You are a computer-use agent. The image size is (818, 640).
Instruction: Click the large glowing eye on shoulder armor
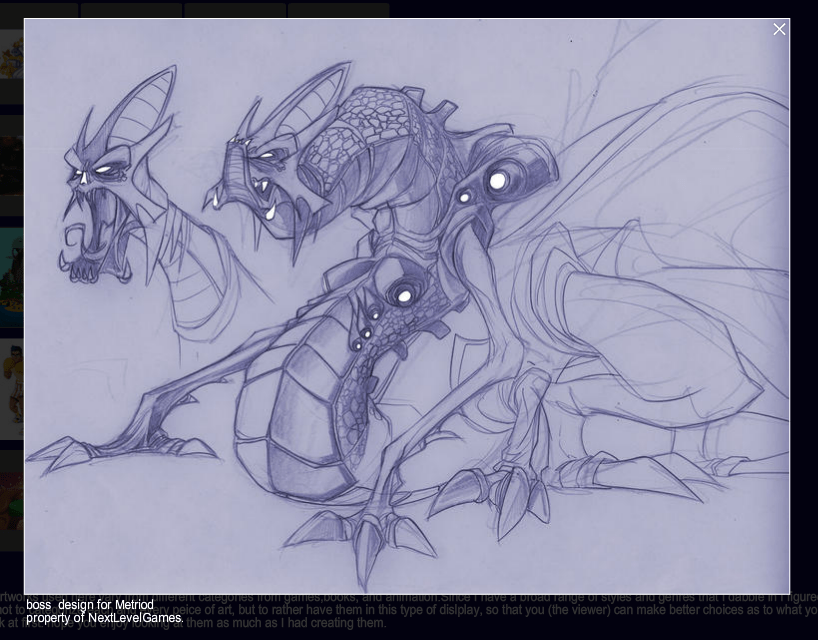tap(497, 180)
